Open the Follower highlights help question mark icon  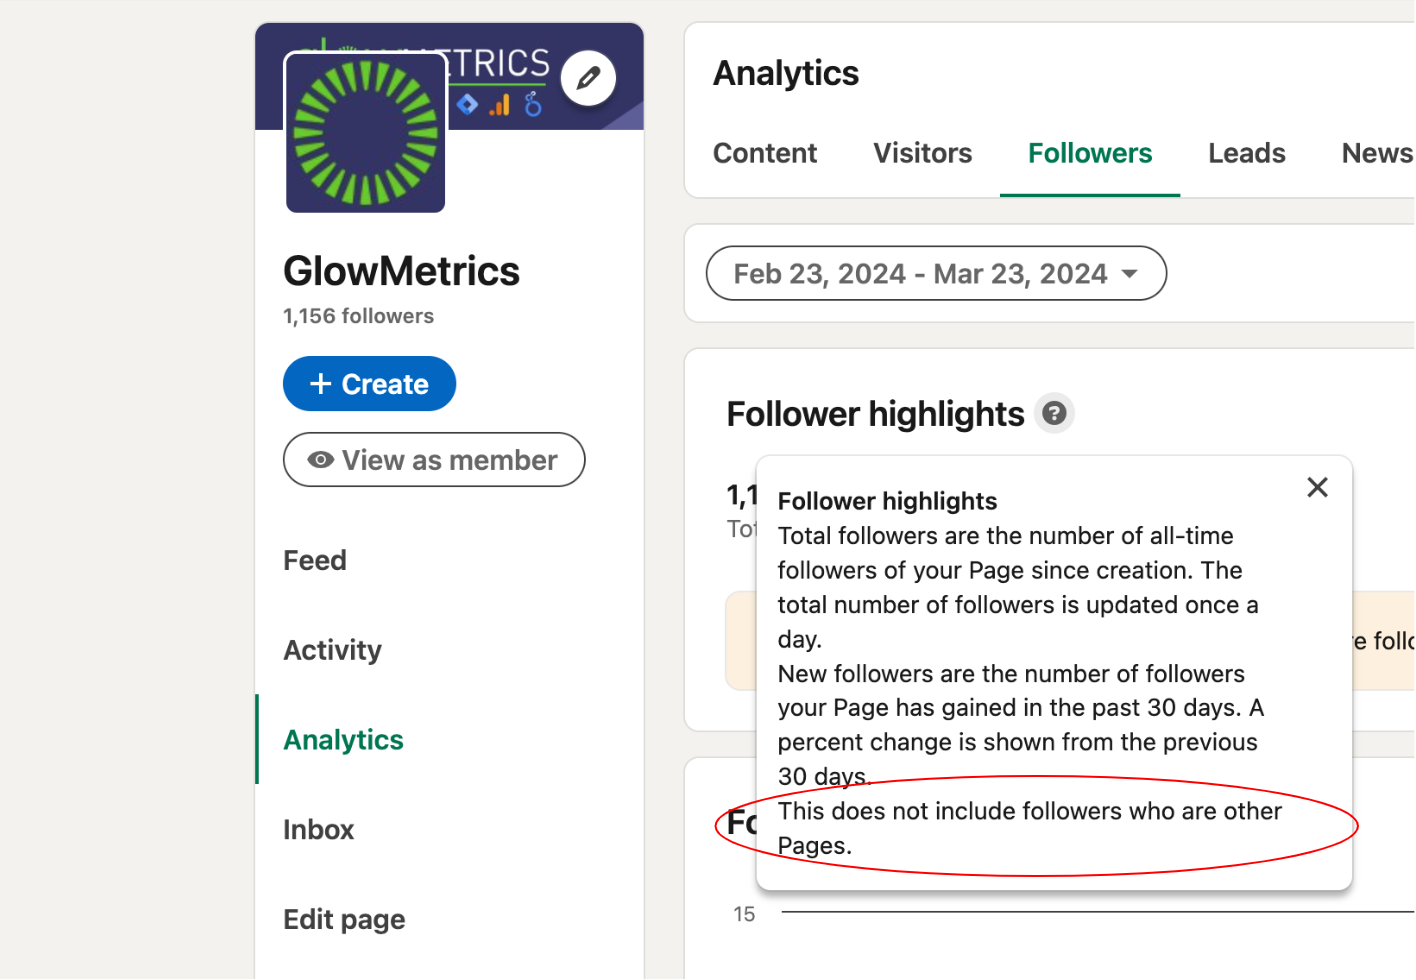coord(1054,413)
